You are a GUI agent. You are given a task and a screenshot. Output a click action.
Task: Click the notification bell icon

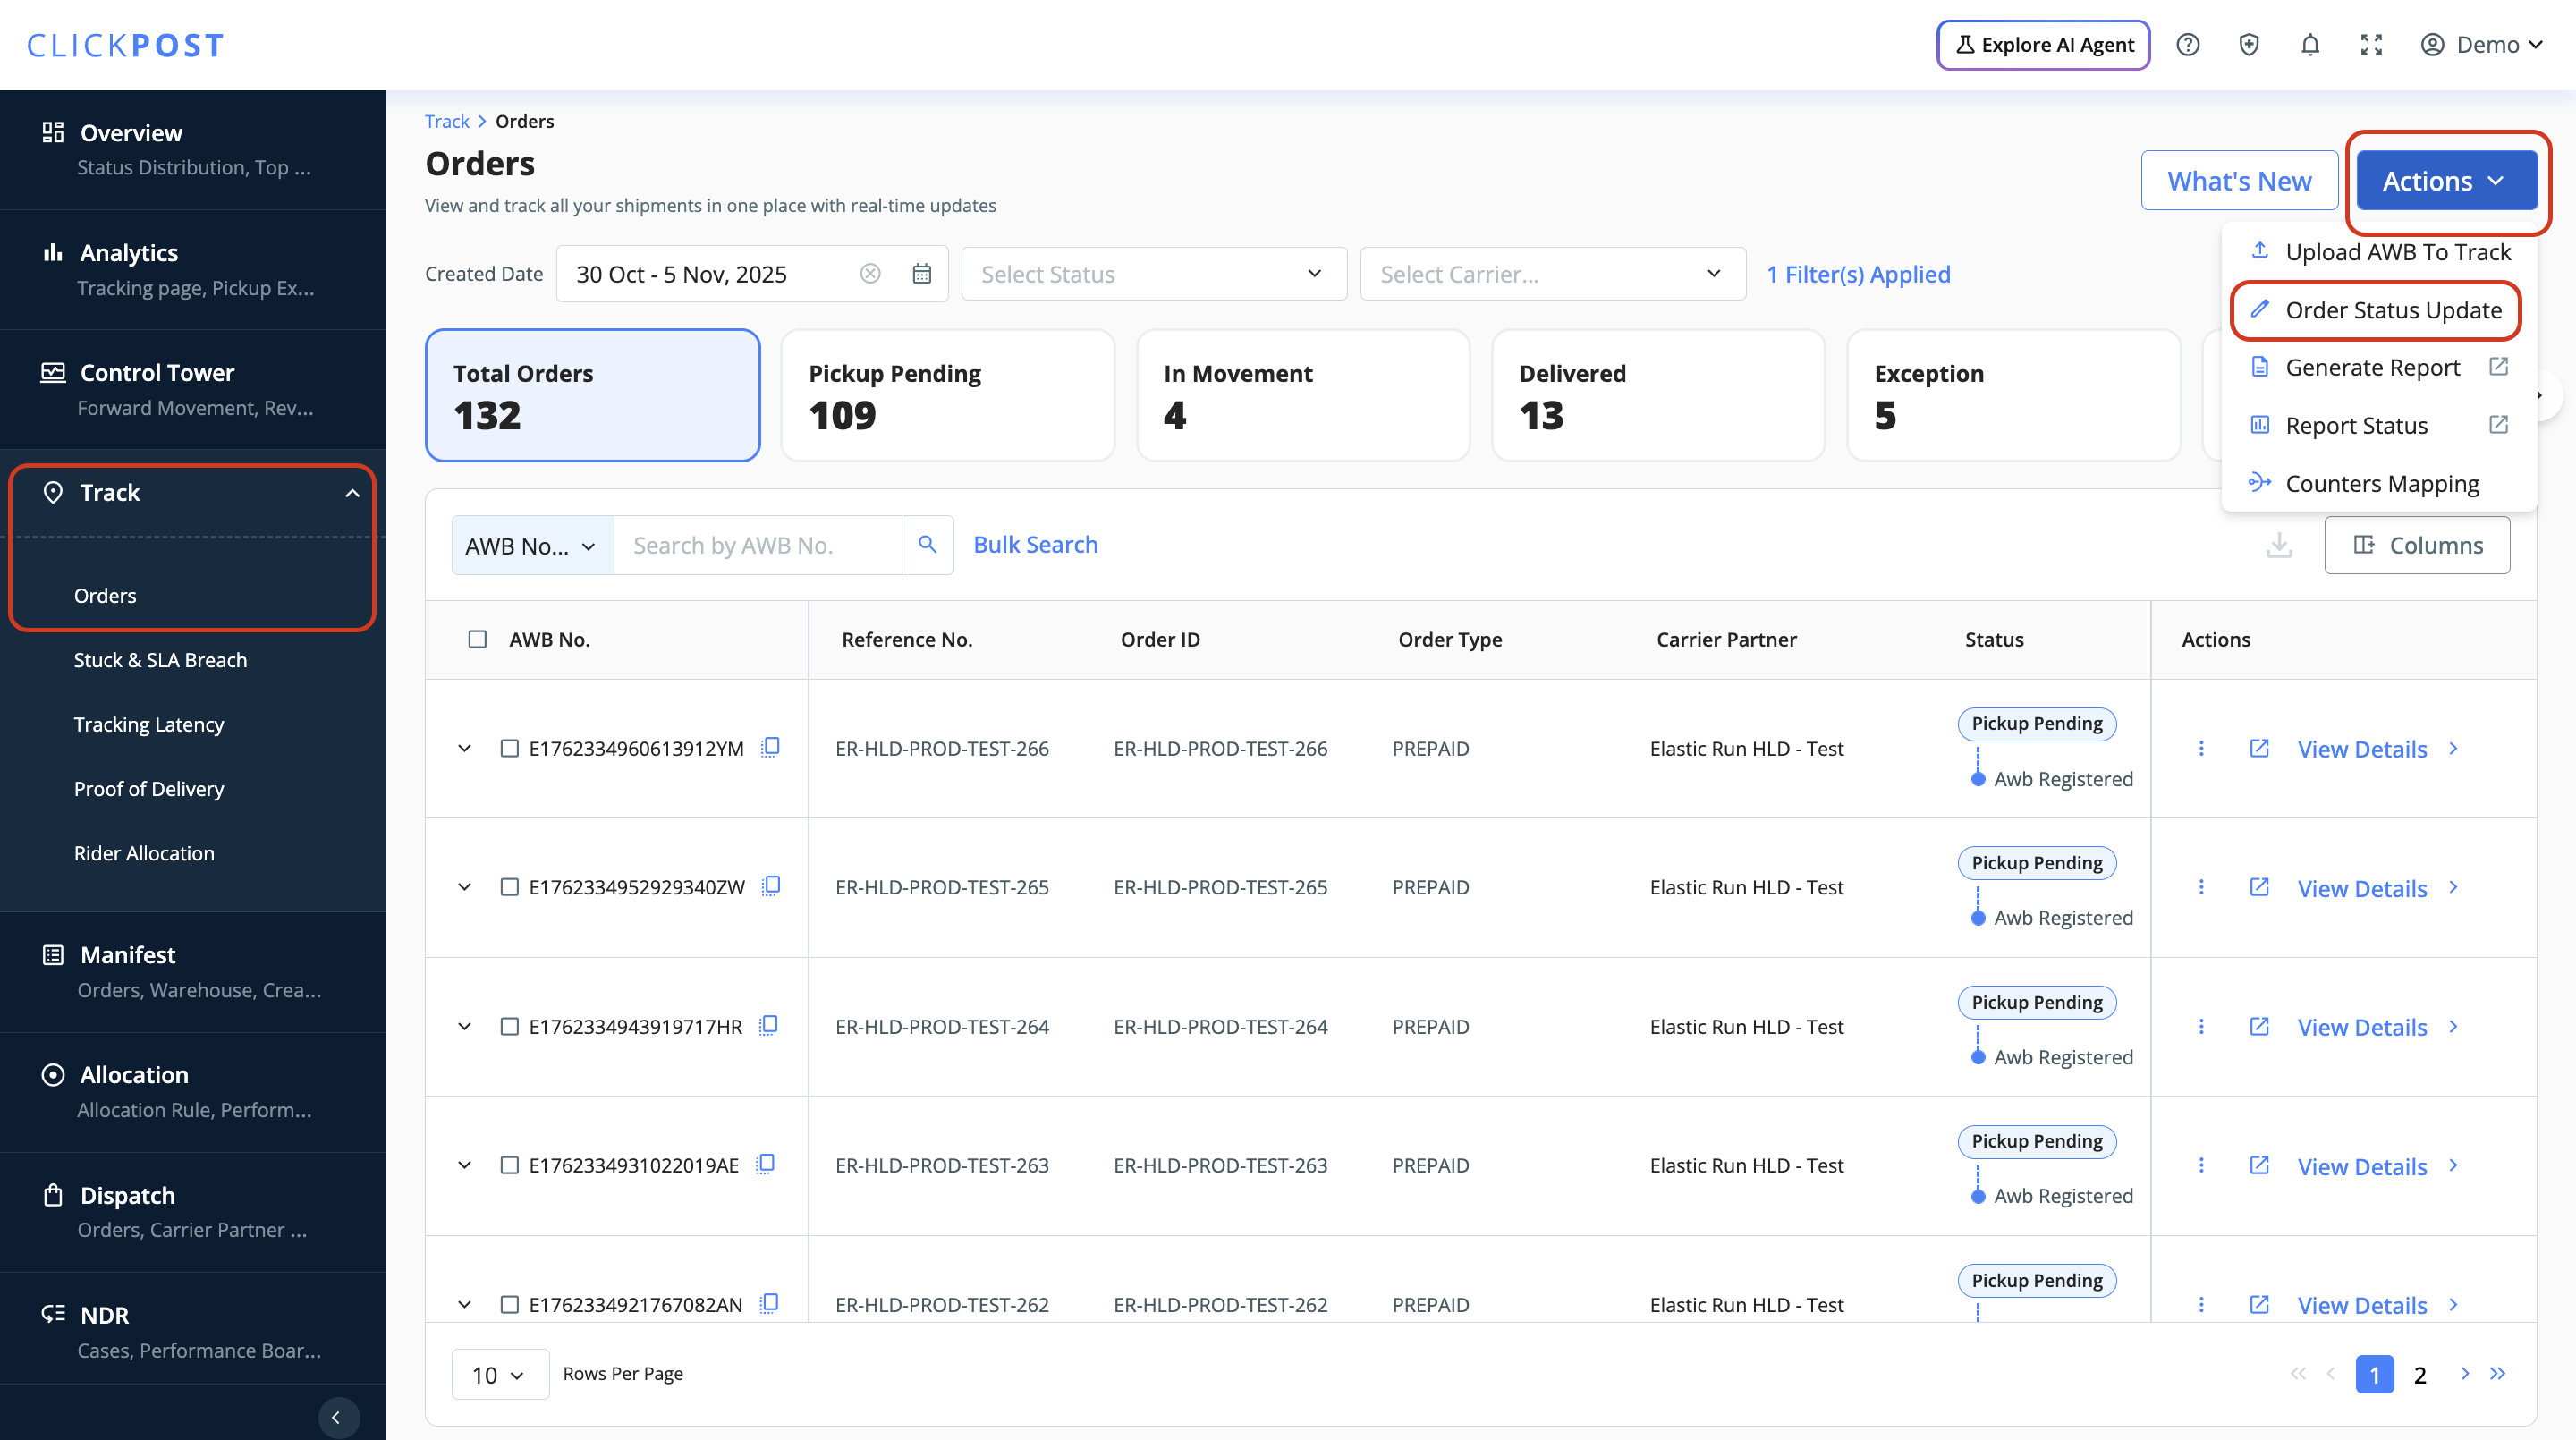(2309, 45)
